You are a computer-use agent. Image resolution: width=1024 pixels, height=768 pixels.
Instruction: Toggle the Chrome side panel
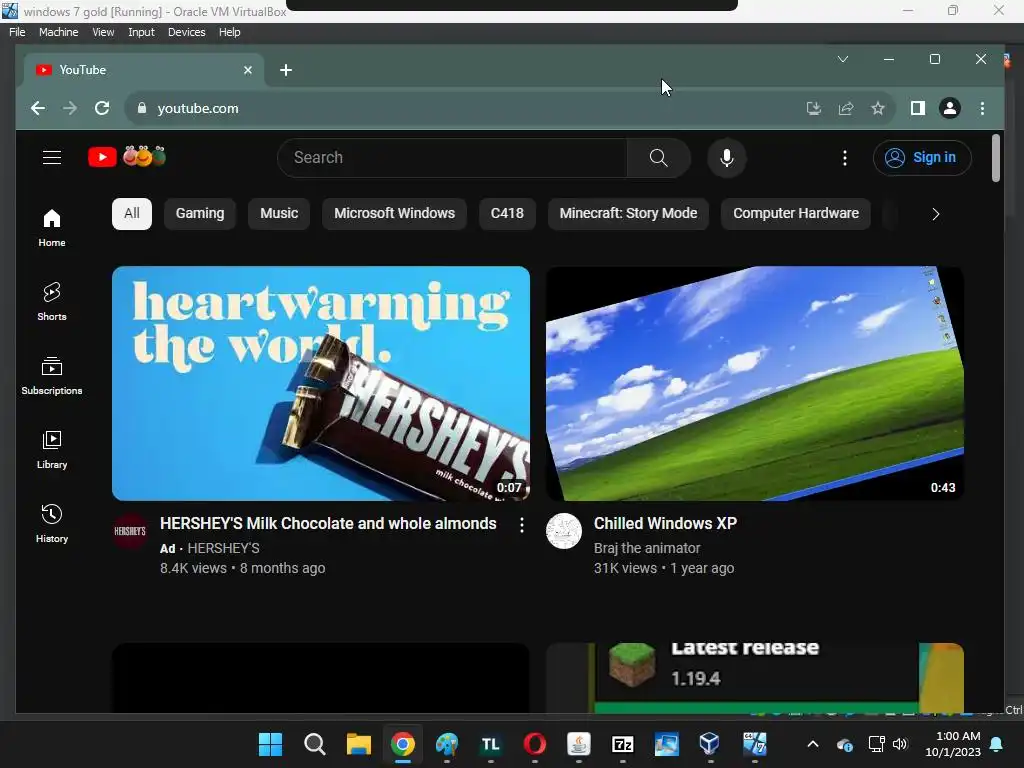point(918,108)
